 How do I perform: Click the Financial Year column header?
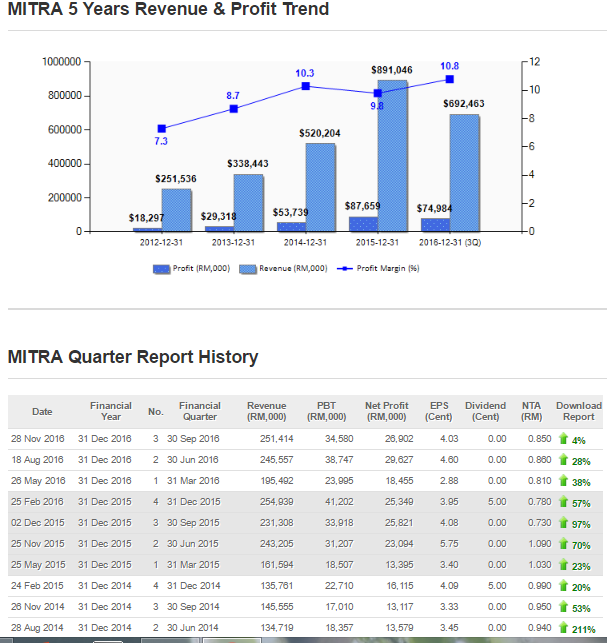point(111,411)
